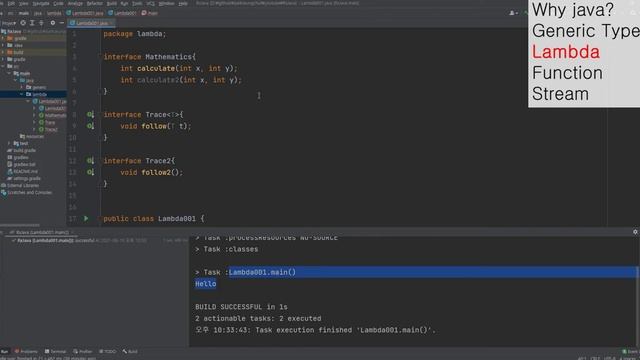The width and height of the screenshot is (640, 360).
Task: Open the View menu
Action: click(x=24, y=3)
